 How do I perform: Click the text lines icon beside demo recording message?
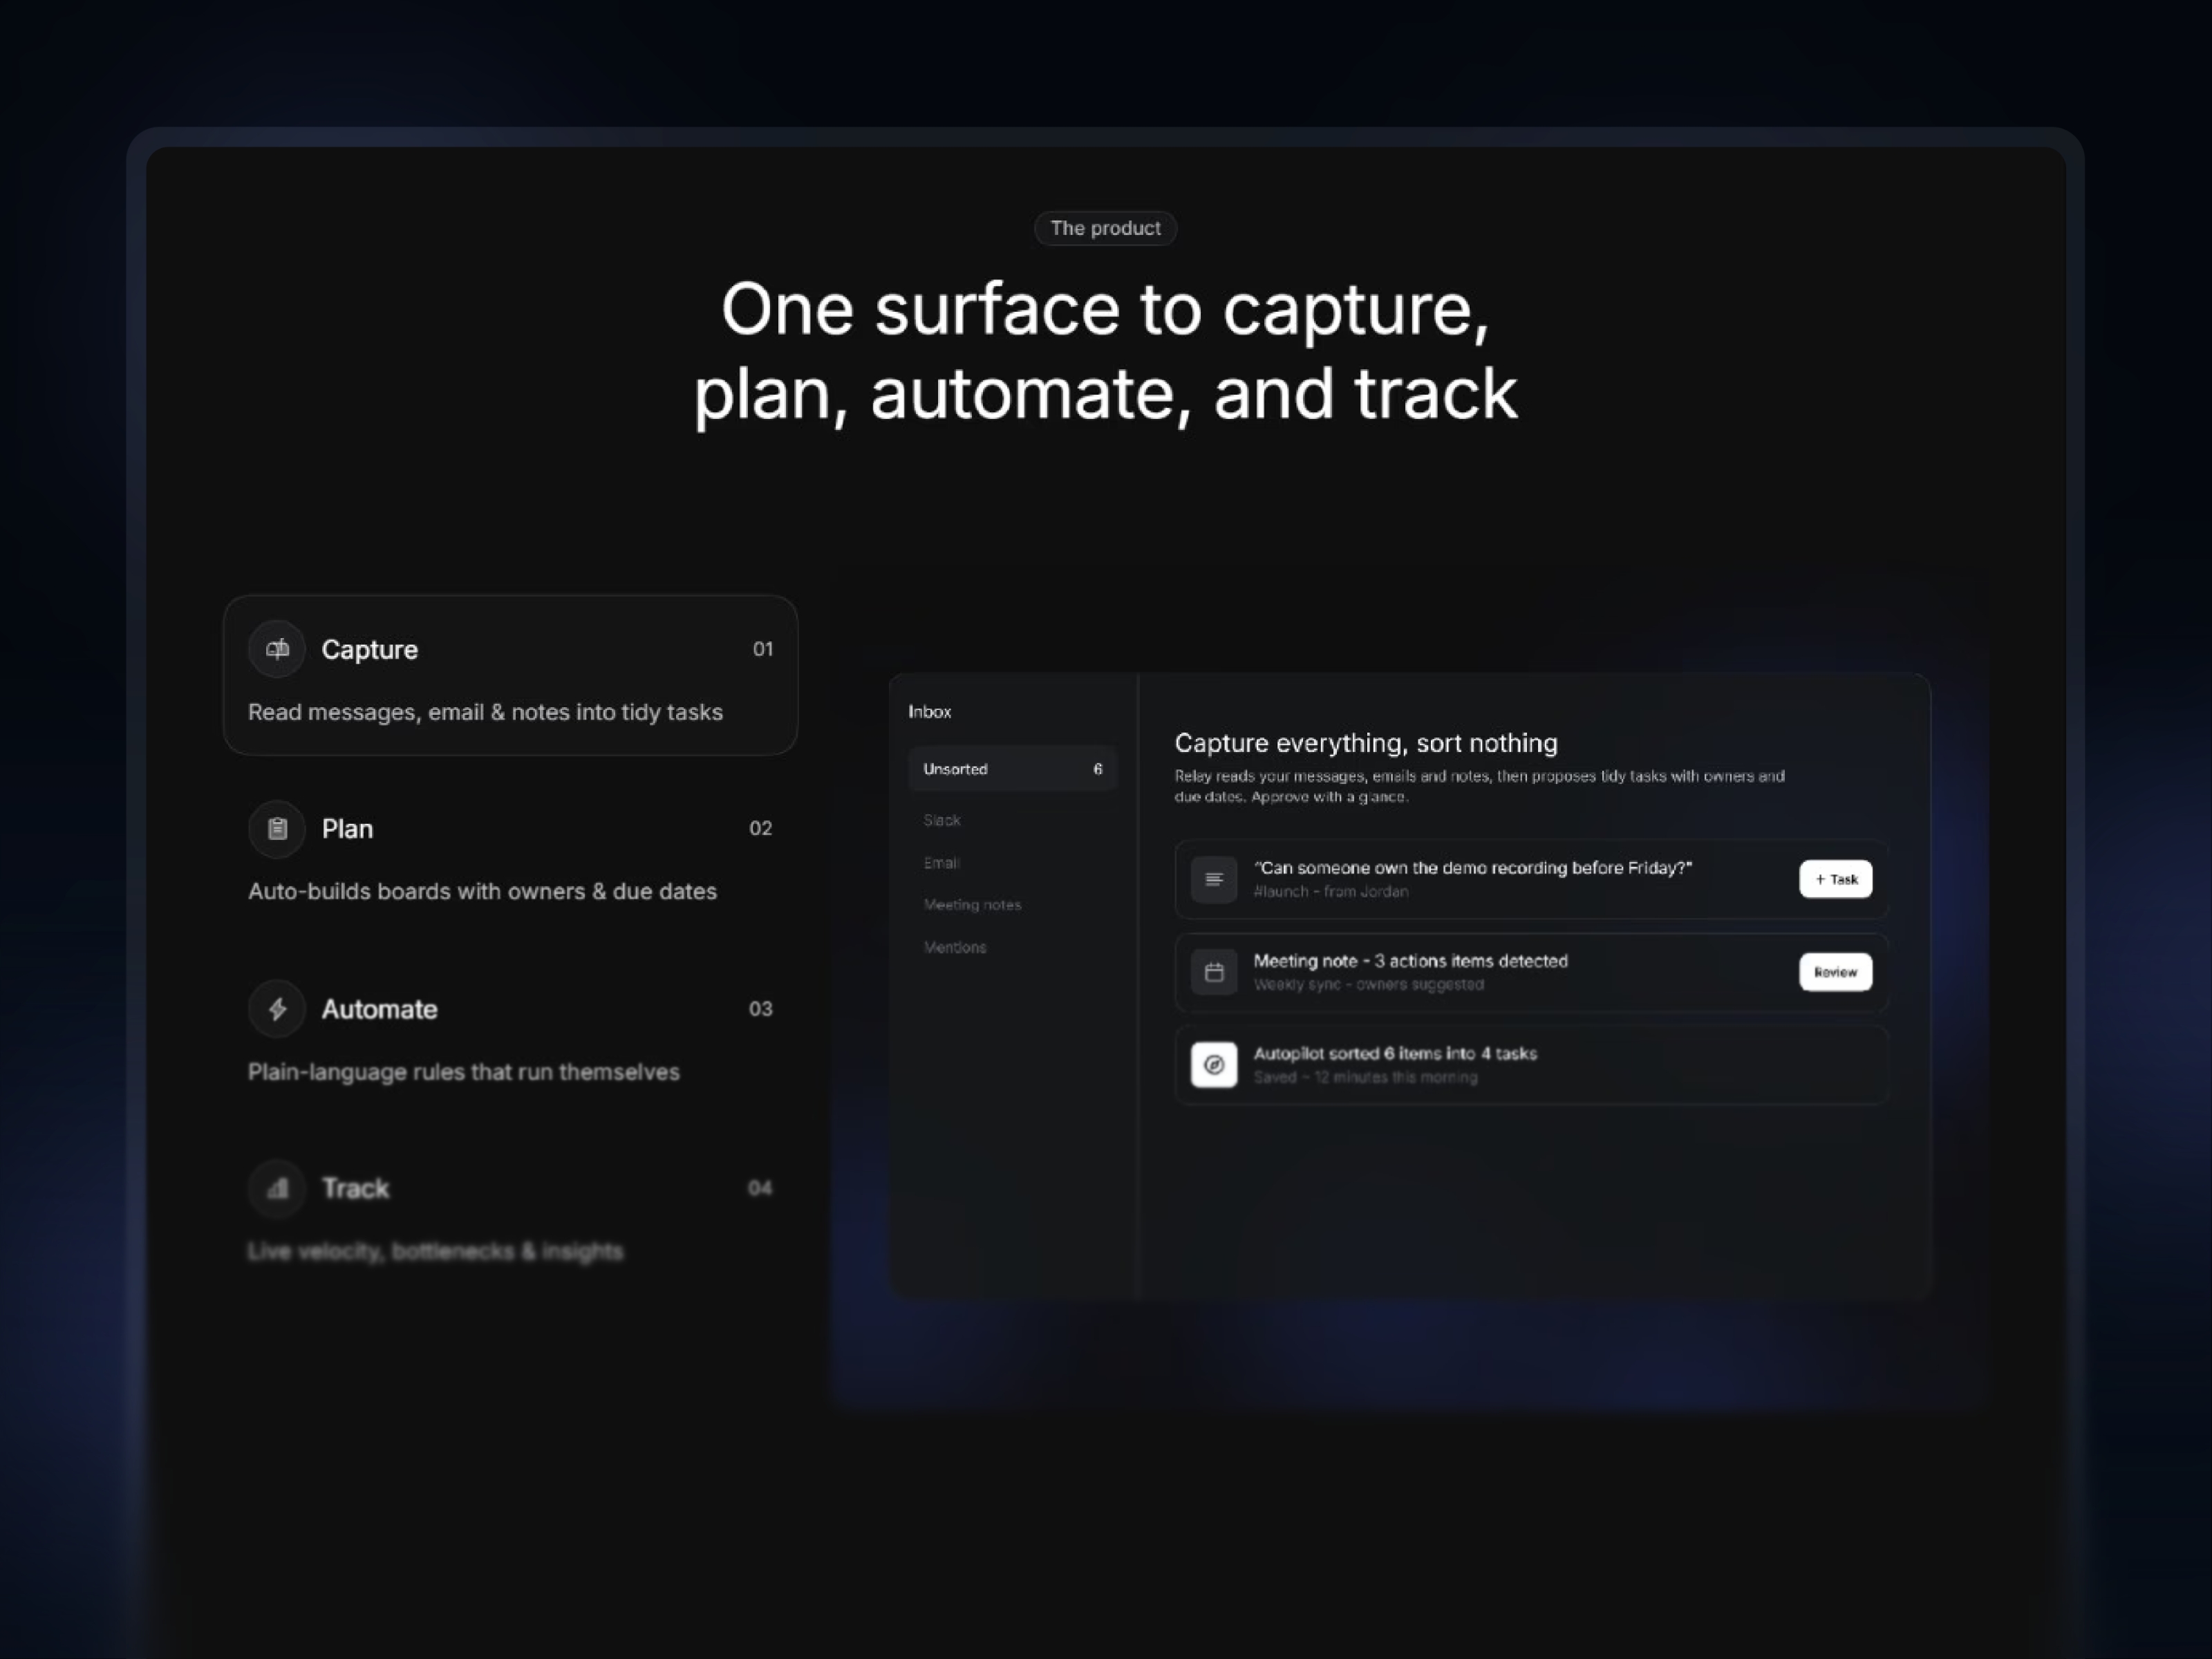(1214, 879)
